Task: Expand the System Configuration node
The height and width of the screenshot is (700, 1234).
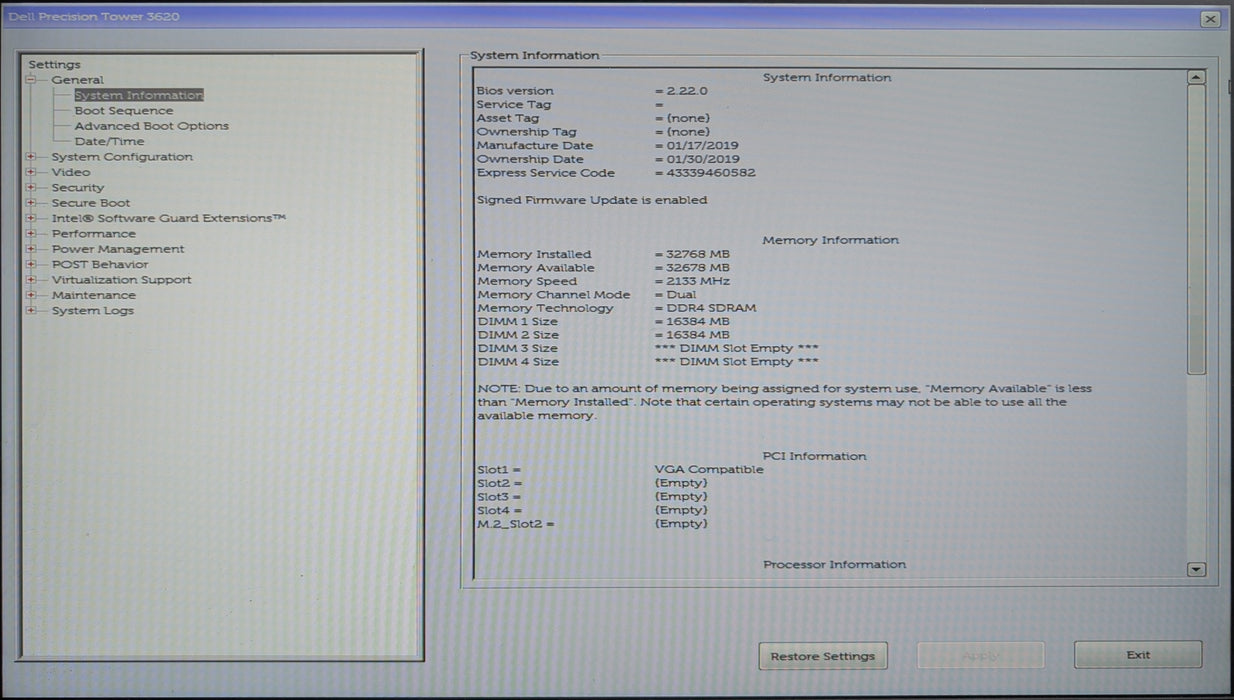Action: (31, 157)
